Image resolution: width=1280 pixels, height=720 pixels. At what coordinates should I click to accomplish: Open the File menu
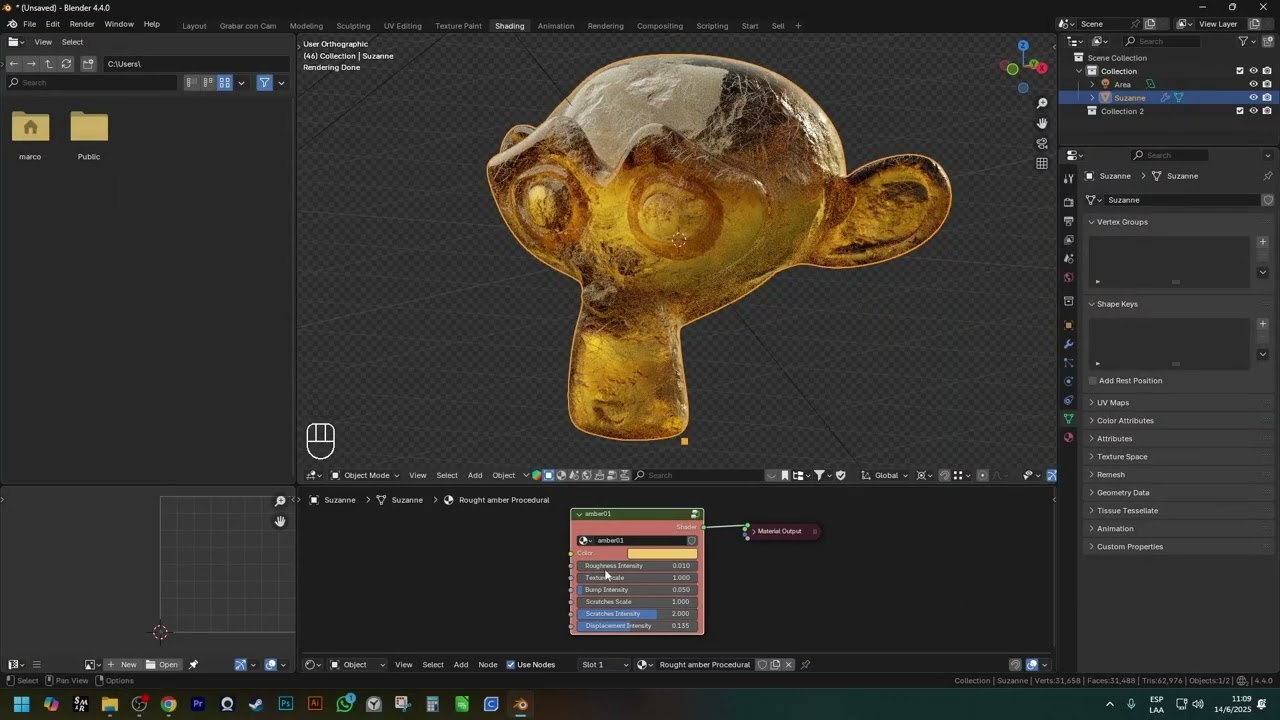[x=30, y=24]
